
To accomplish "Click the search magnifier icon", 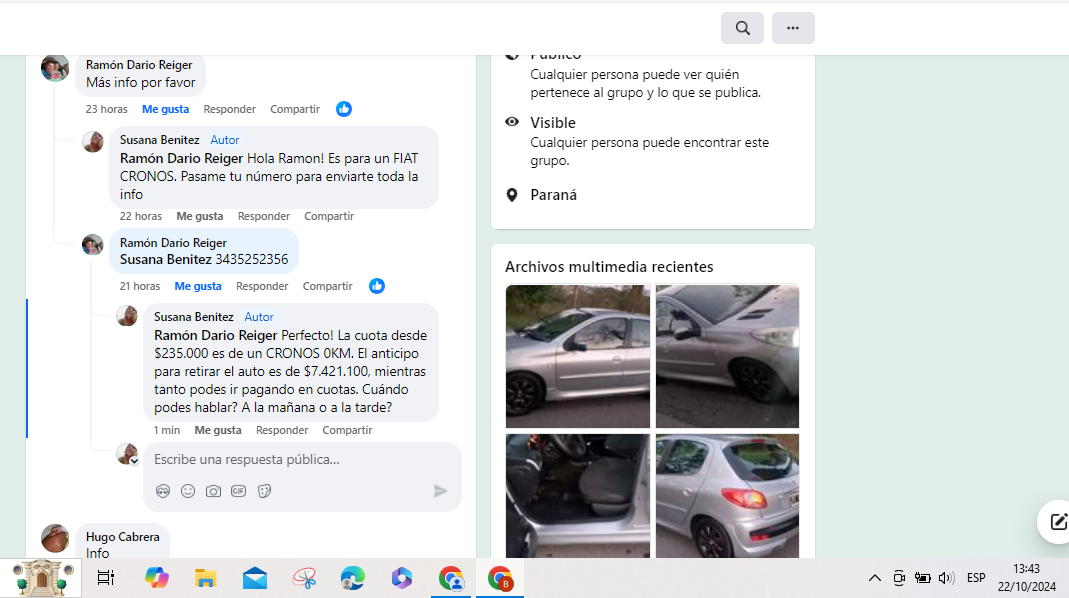I will tap(742, 28).
